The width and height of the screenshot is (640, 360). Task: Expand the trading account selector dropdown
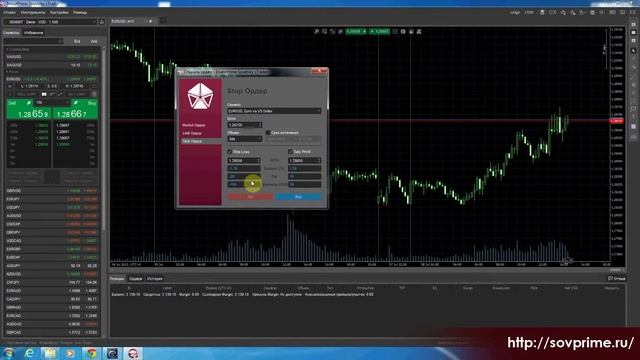point(50,22)
